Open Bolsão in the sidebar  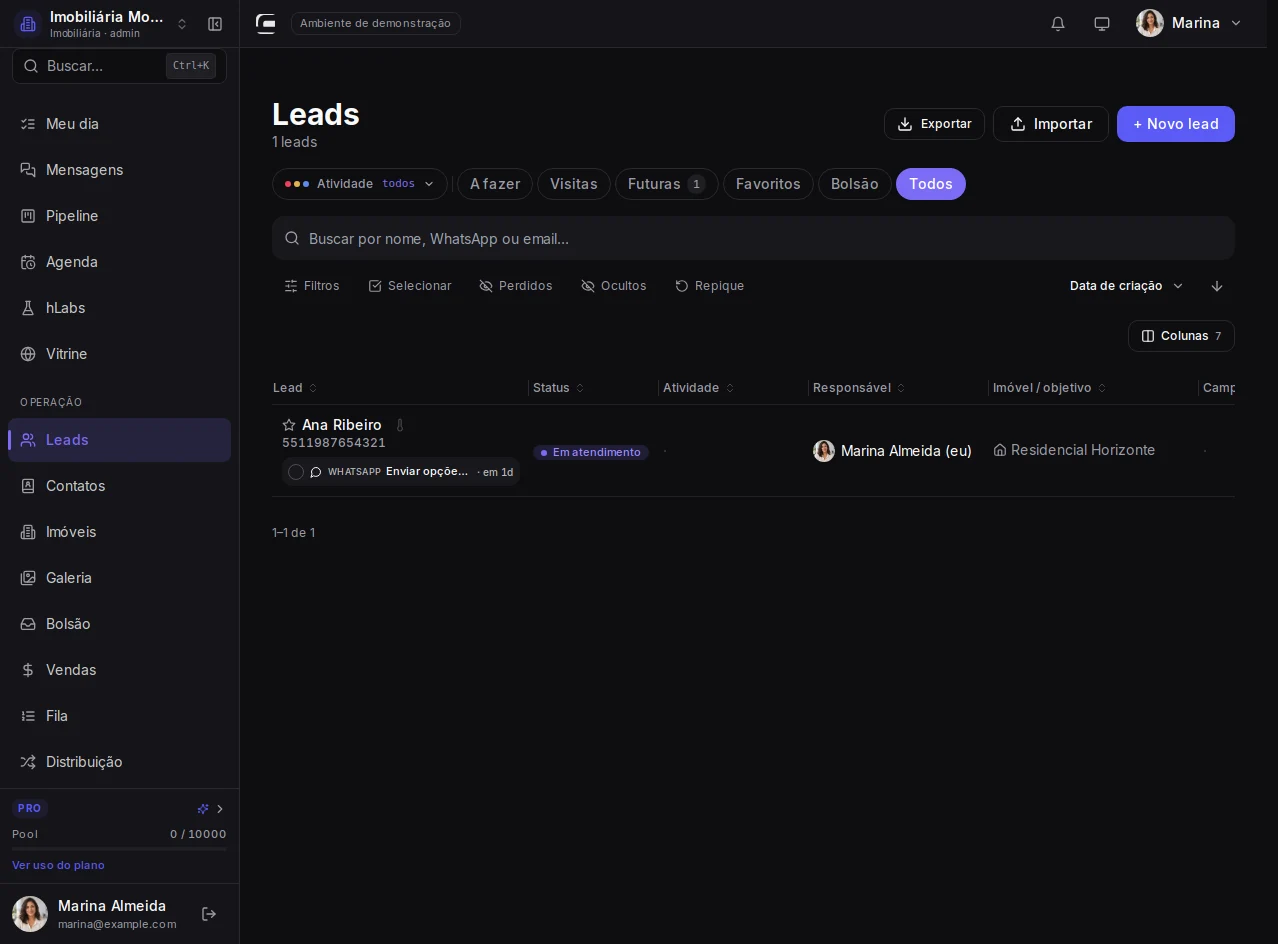(119, 624)
